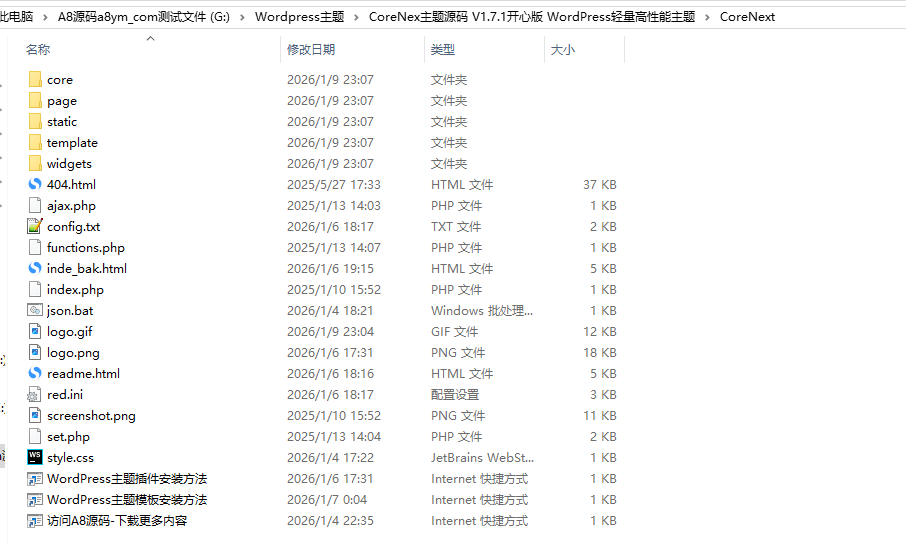The height and width of the screenshot is (545, 906).
Task: Select file name text json.bat
Action: click(x=70, y=310)
